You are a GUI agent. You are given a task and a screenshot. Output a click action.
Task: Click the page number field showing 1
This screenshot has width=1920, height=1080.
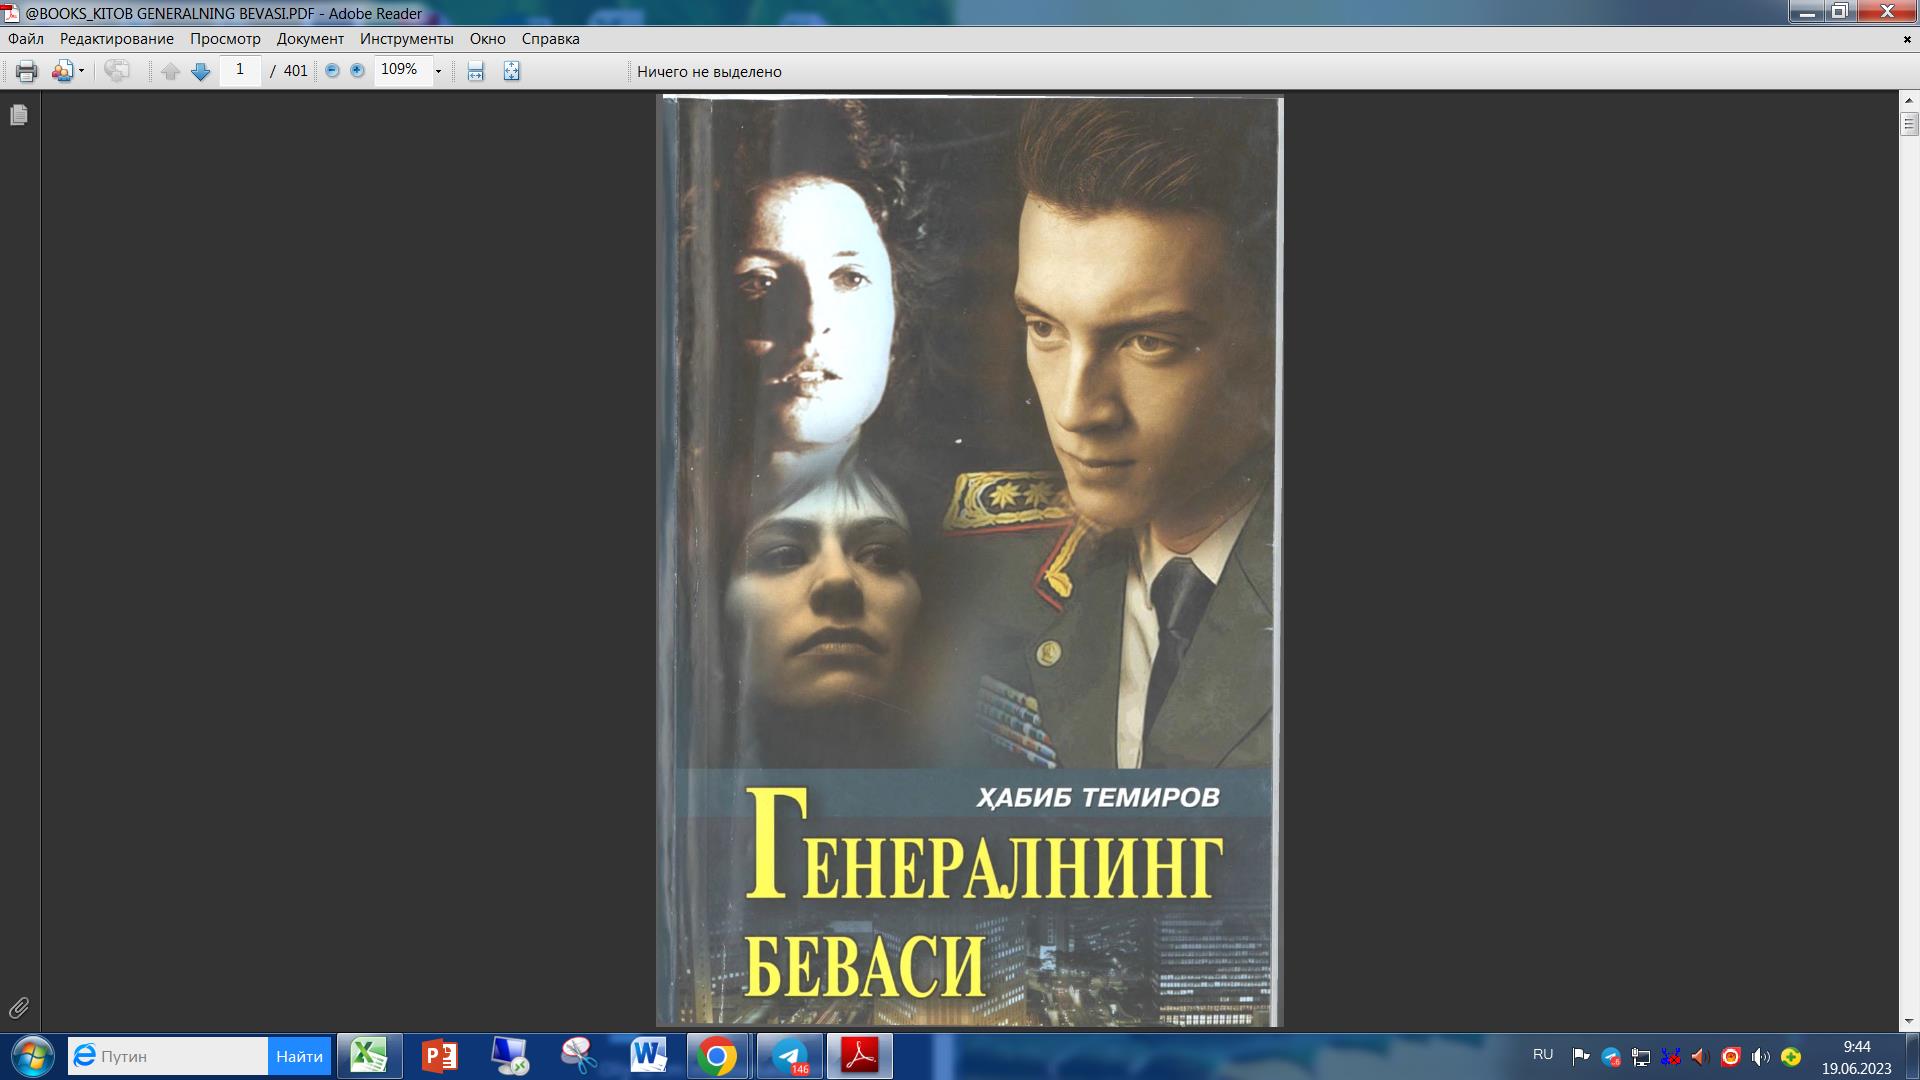240,70
